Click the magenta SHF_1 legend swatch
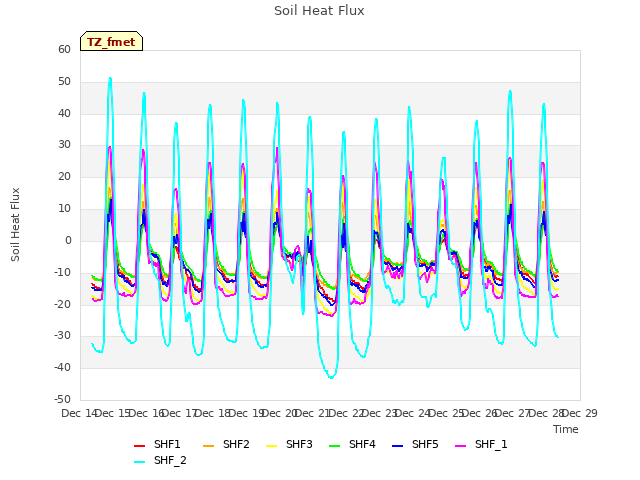 coord(460,446)
